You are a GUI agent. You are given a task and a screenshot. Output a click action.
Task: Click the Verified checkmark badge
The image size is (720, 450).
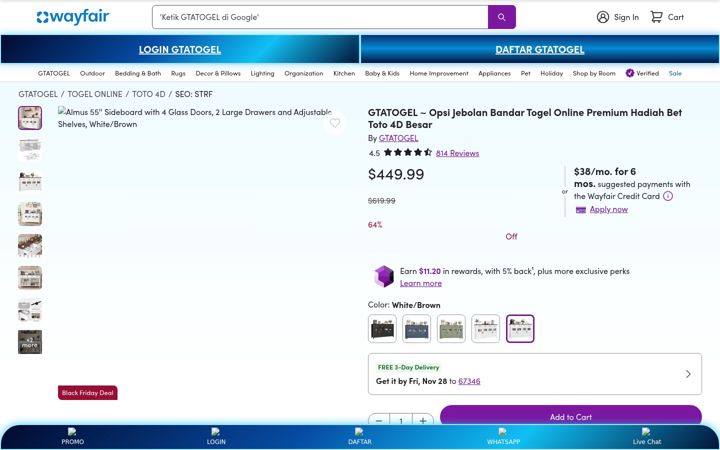[x=630, y=73]
